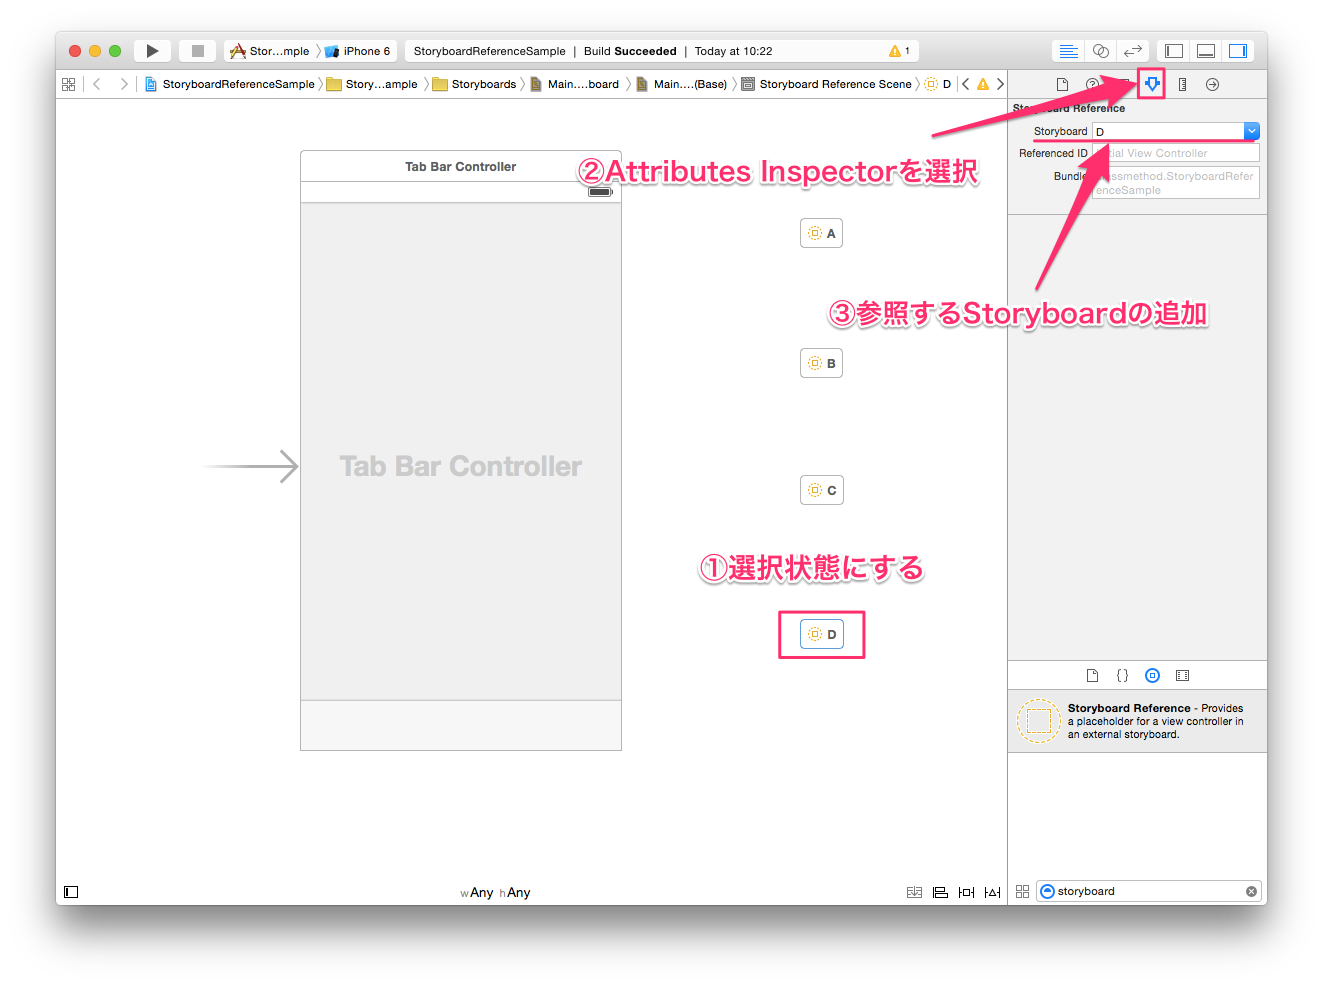Select storyboard reference A on canvas
The width and height of the screenshot is (1323, 985).
(x=821, y=233)
